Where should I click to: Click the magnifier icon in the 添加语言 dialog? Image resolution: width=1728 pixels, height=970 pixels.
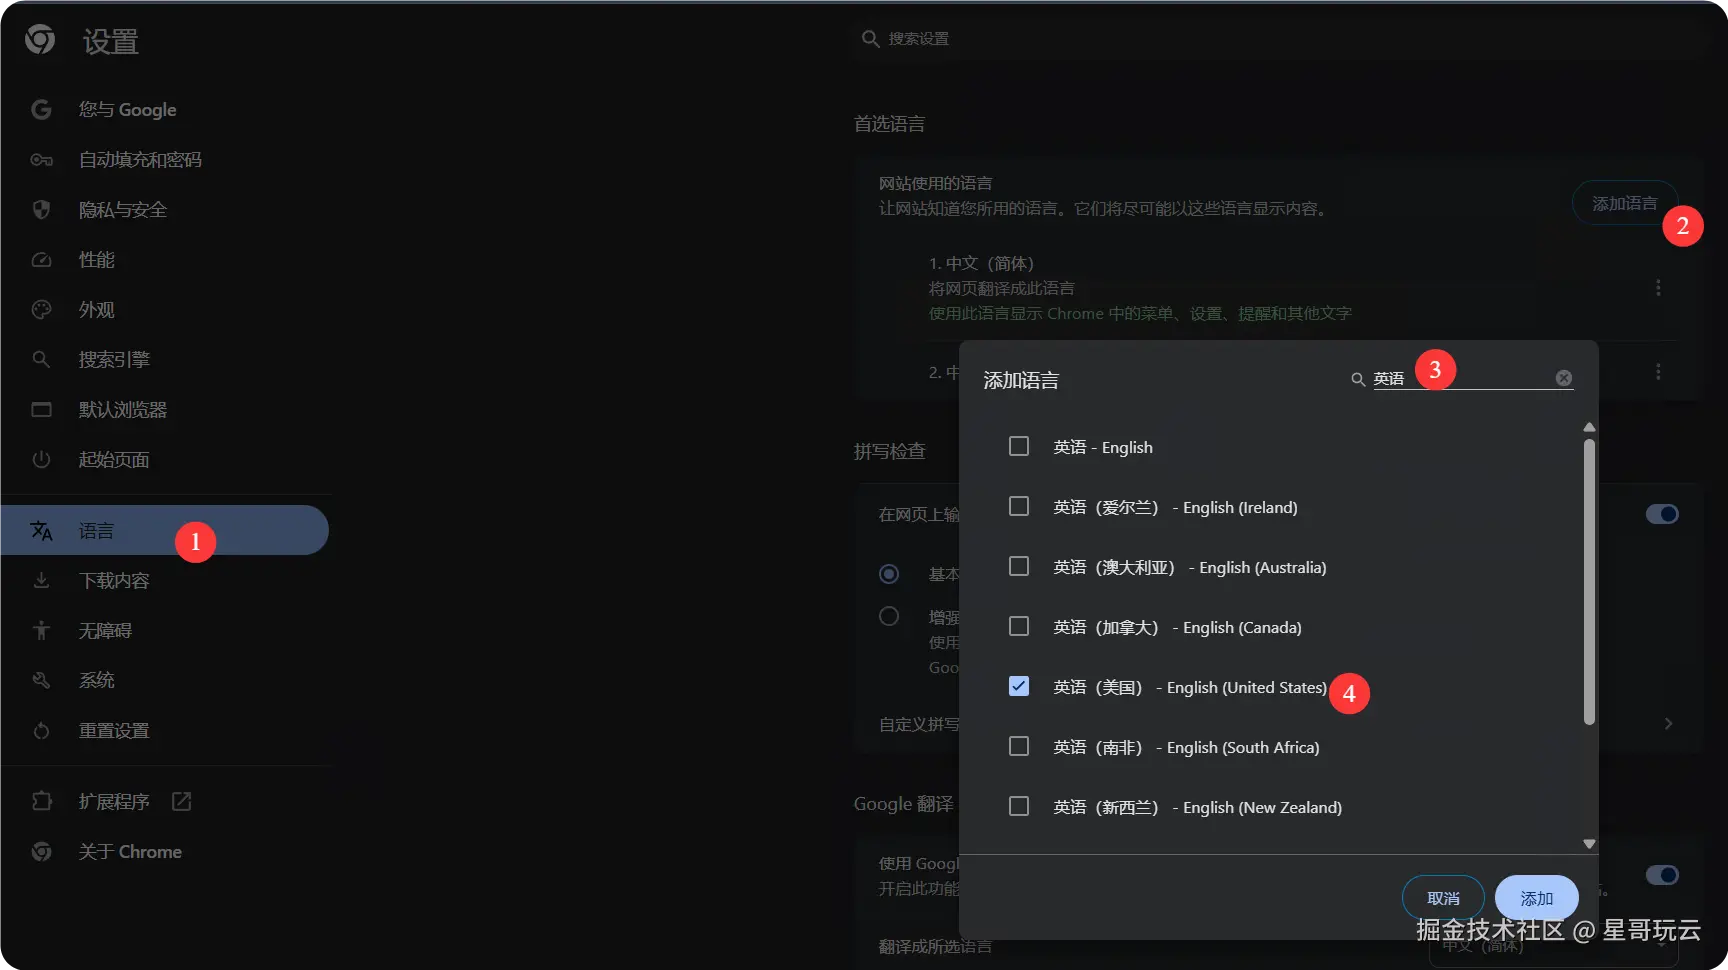point(1358,380)
